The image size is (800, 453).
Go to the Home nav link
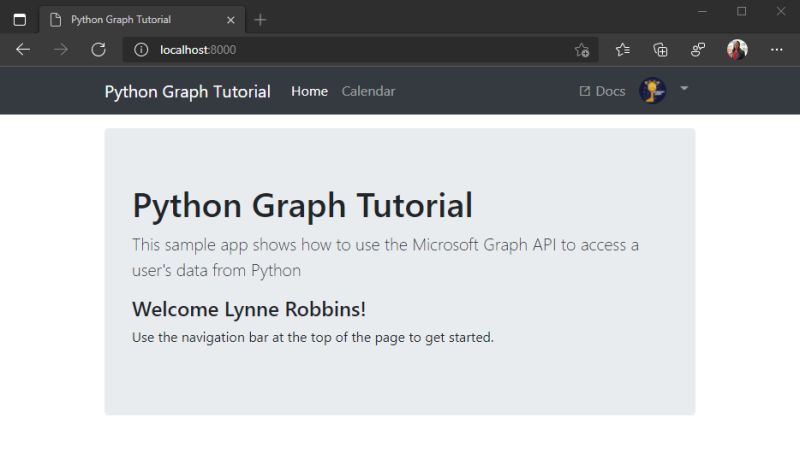309,91
